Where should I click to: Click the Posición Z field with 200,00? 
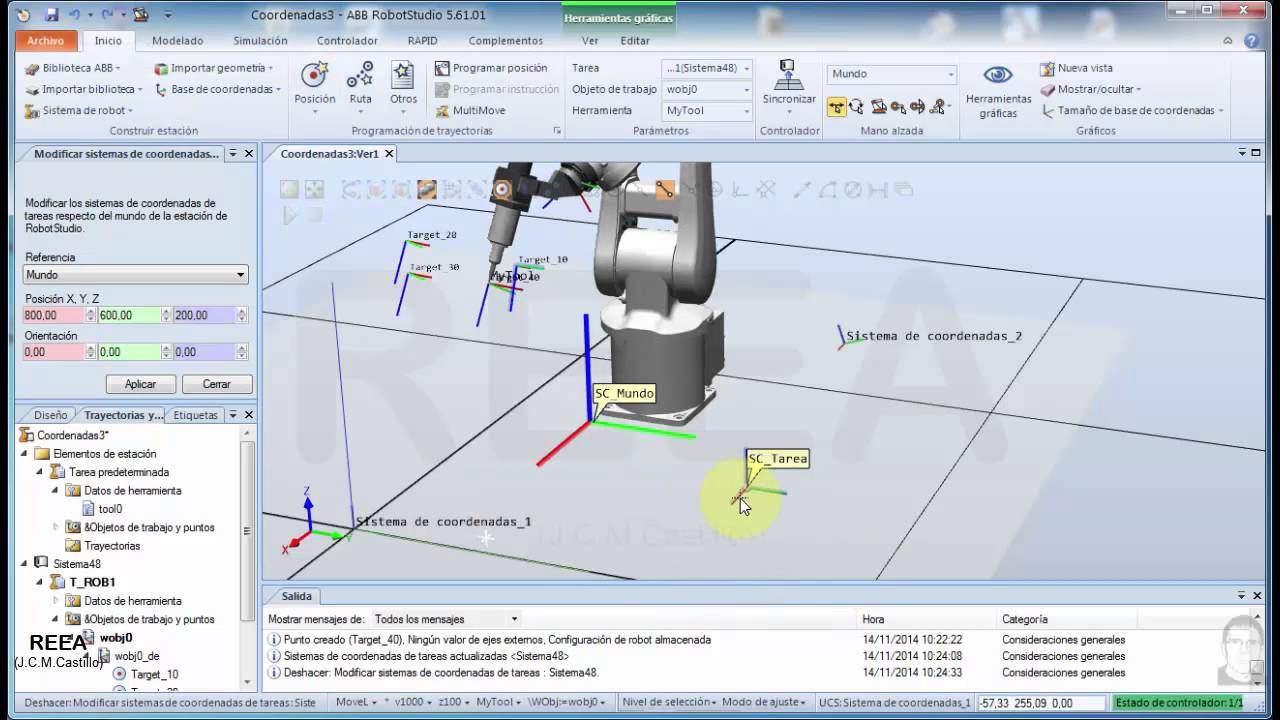(x=204, y=315)
